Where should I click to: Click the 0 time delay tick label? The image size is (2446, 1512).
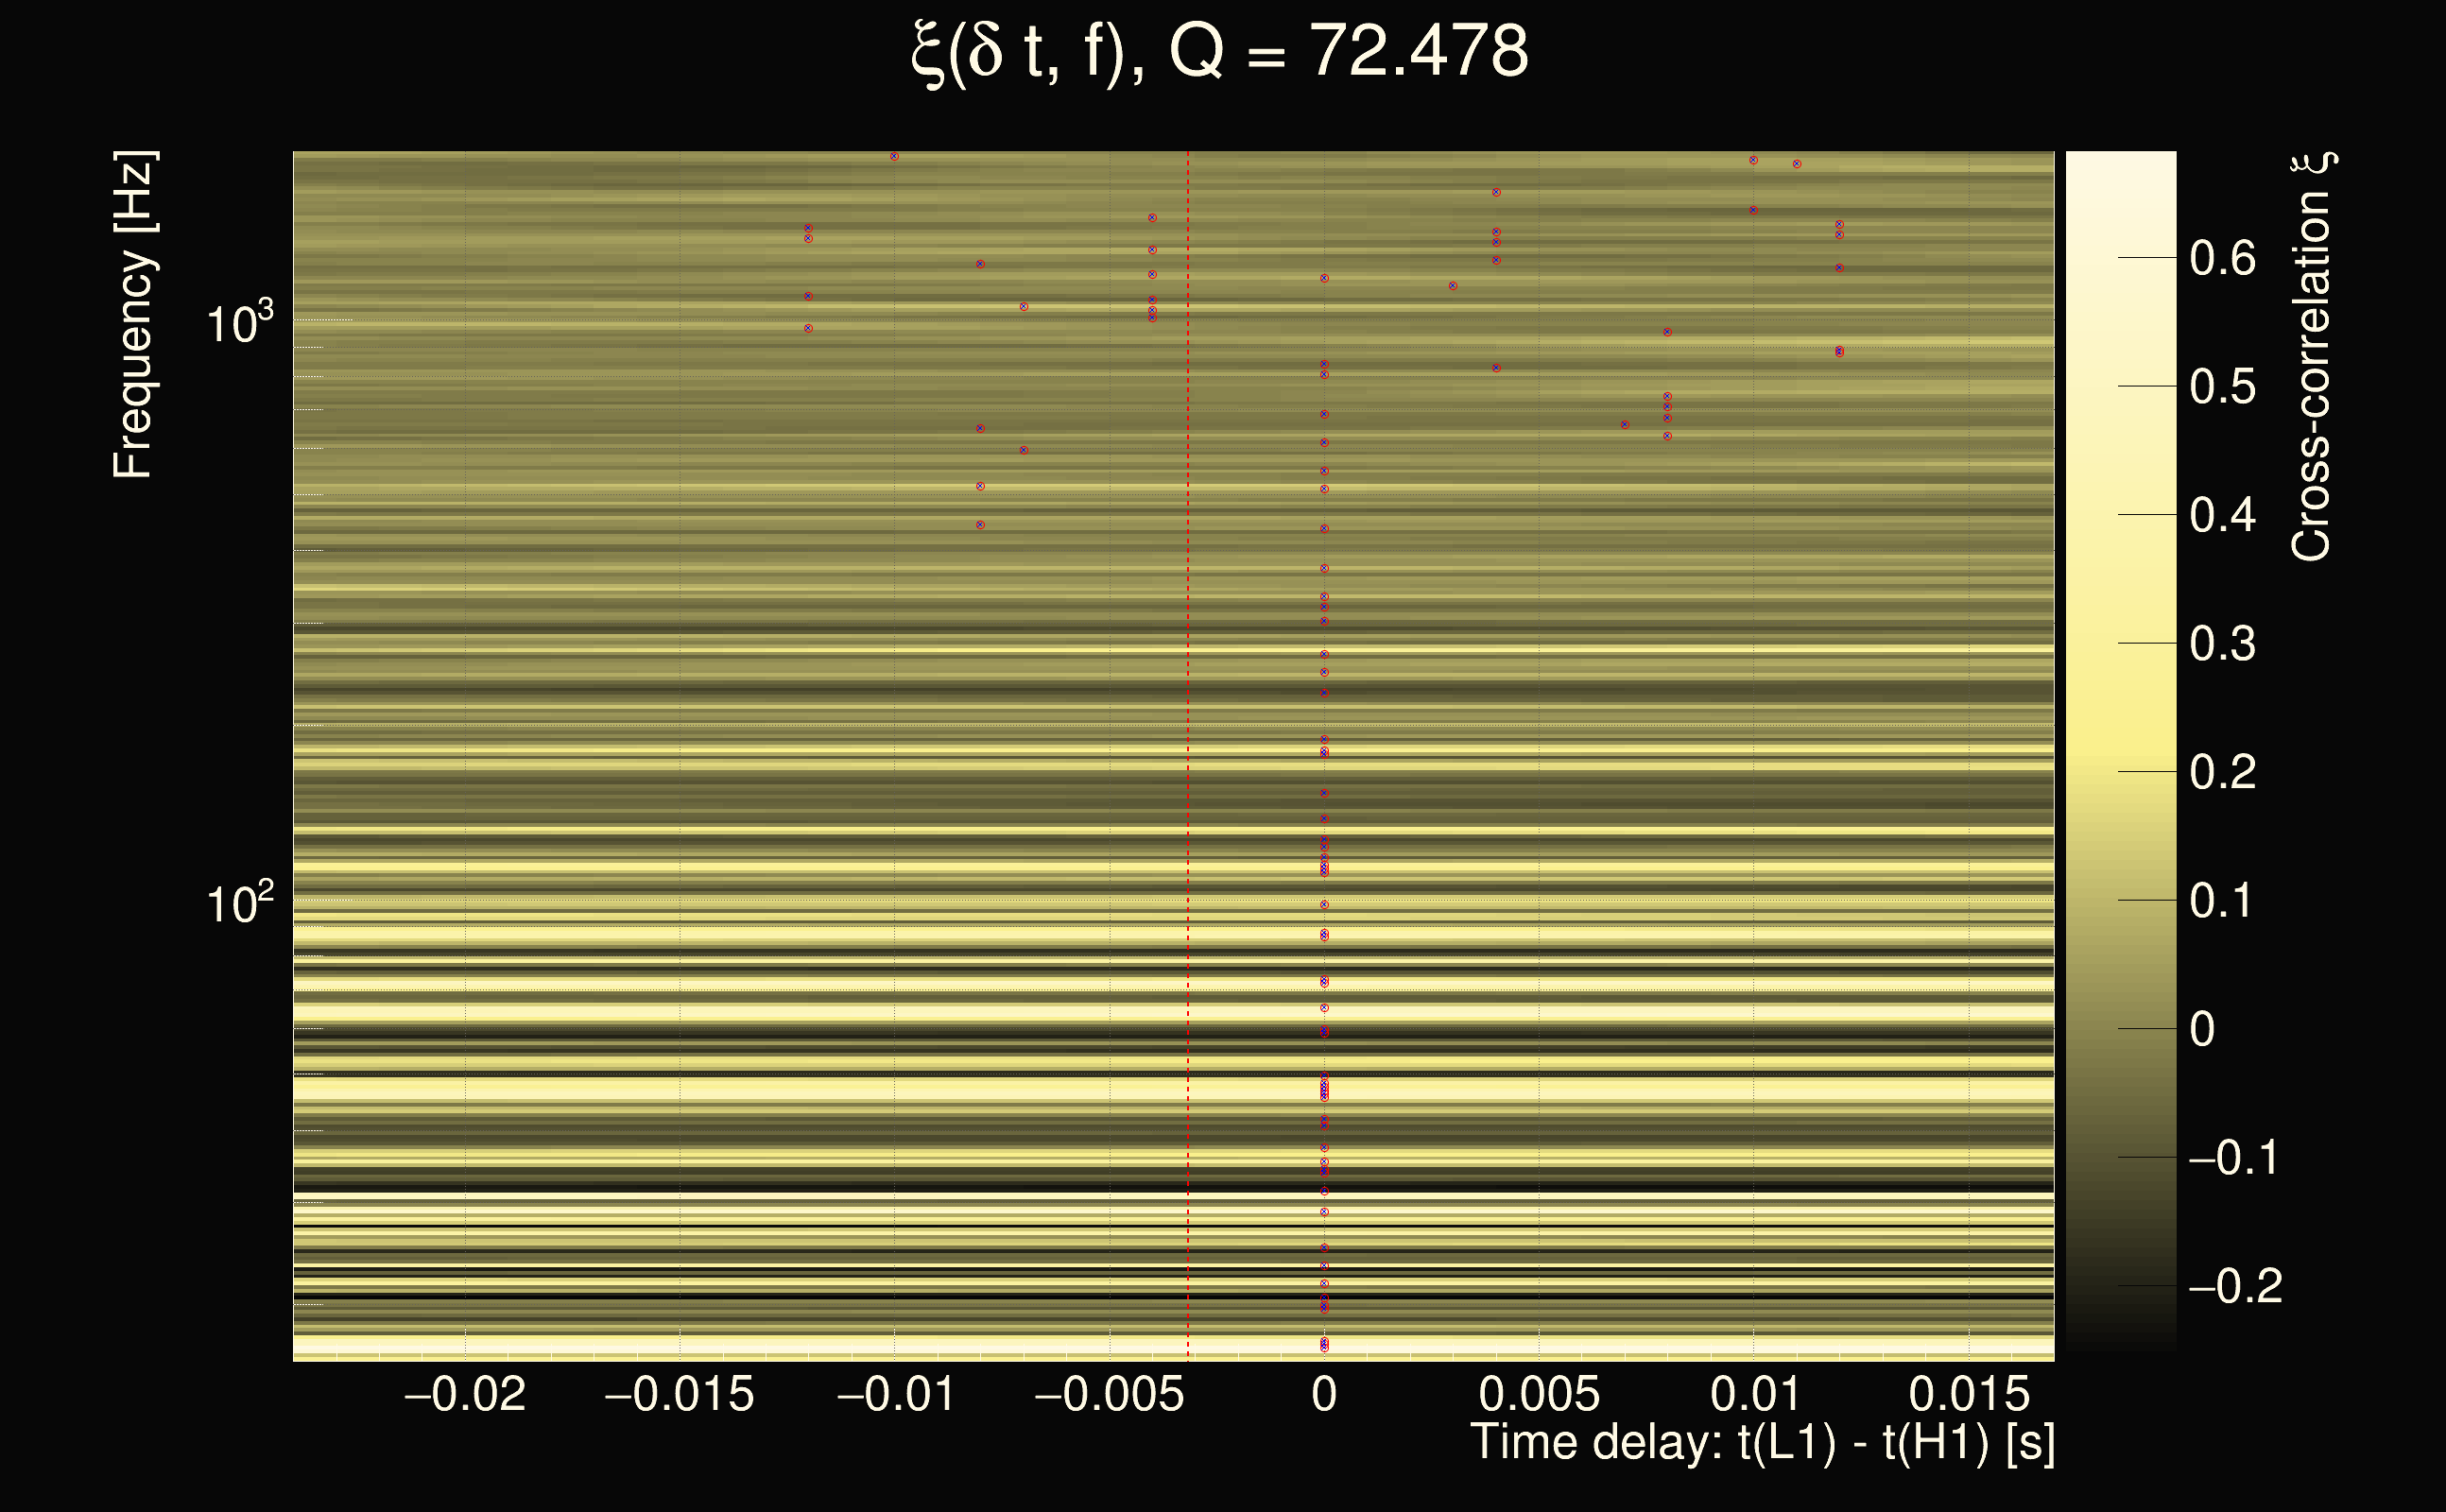coord(1324,1394)
